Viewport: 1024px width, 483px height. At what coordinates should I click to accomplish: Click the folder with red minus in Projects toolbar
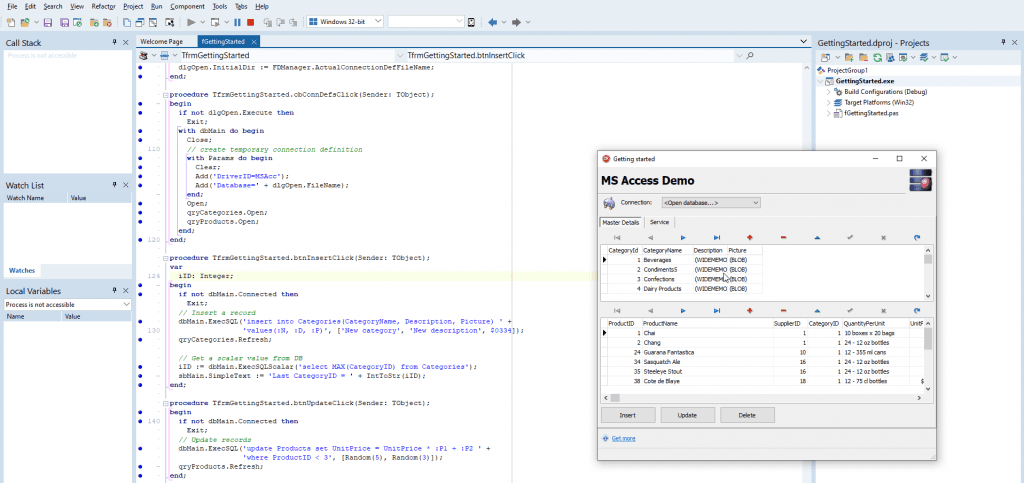(863, 57)
